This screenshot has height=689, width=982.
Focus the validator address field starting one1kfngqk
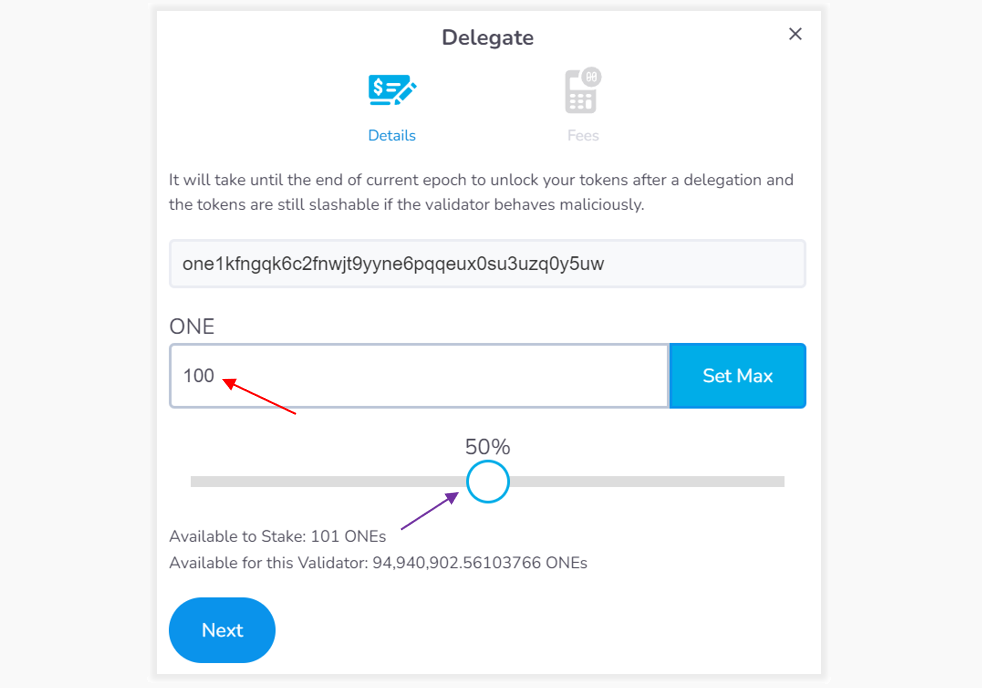click(487, 264)
